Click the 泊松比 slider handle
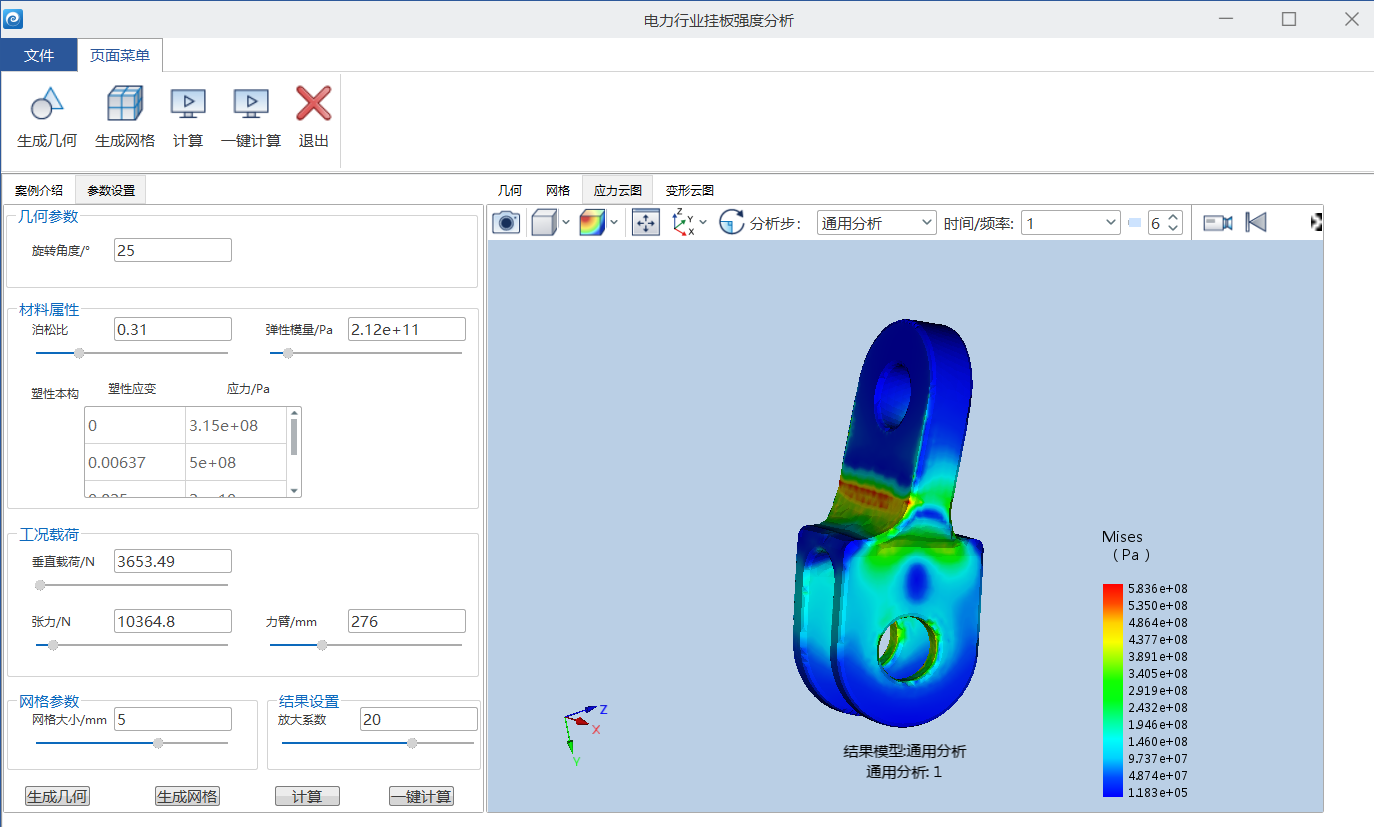Screen dimensions: 1374x827 [79, 352]
